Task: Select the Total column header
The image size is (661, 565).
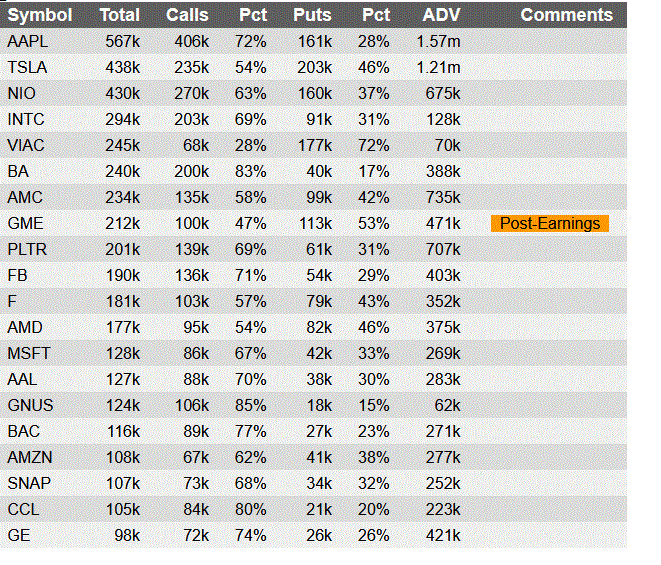Action: click(x=120, y=15)
